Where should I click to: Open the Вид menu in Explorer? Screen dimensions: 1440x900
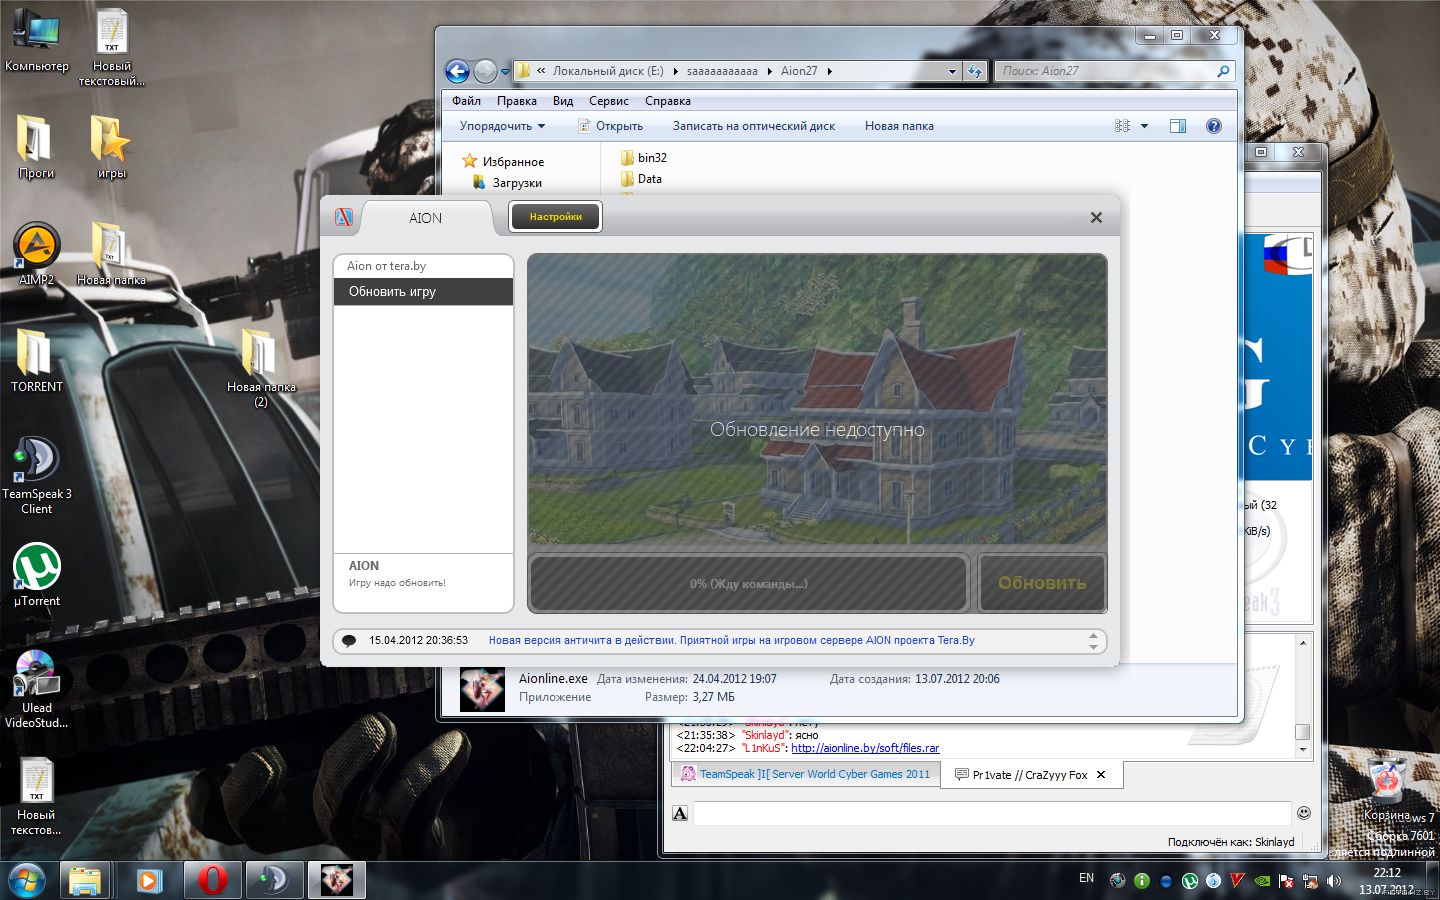click(x=563, y=101)
